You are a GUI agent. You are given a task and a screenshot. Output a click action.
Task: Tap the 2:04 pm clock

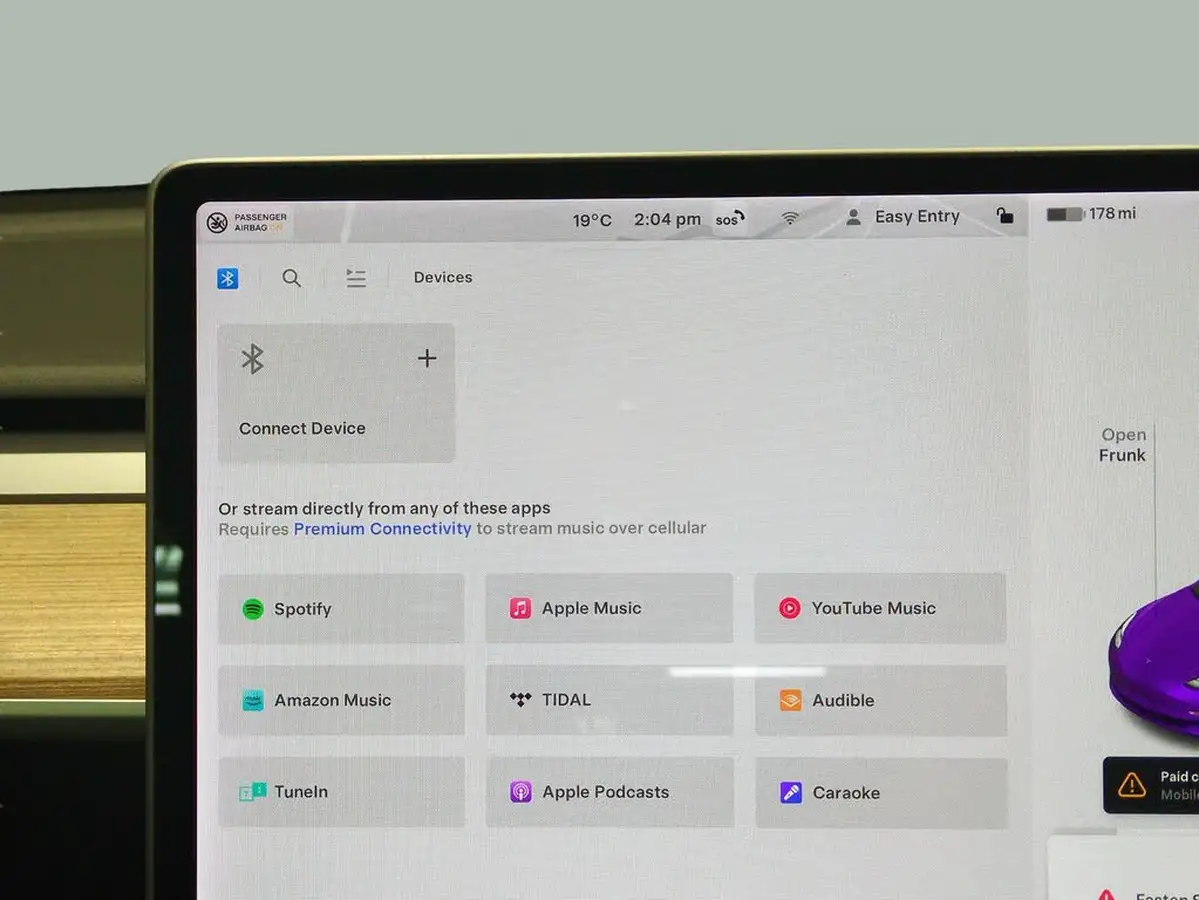pos(667,219)
